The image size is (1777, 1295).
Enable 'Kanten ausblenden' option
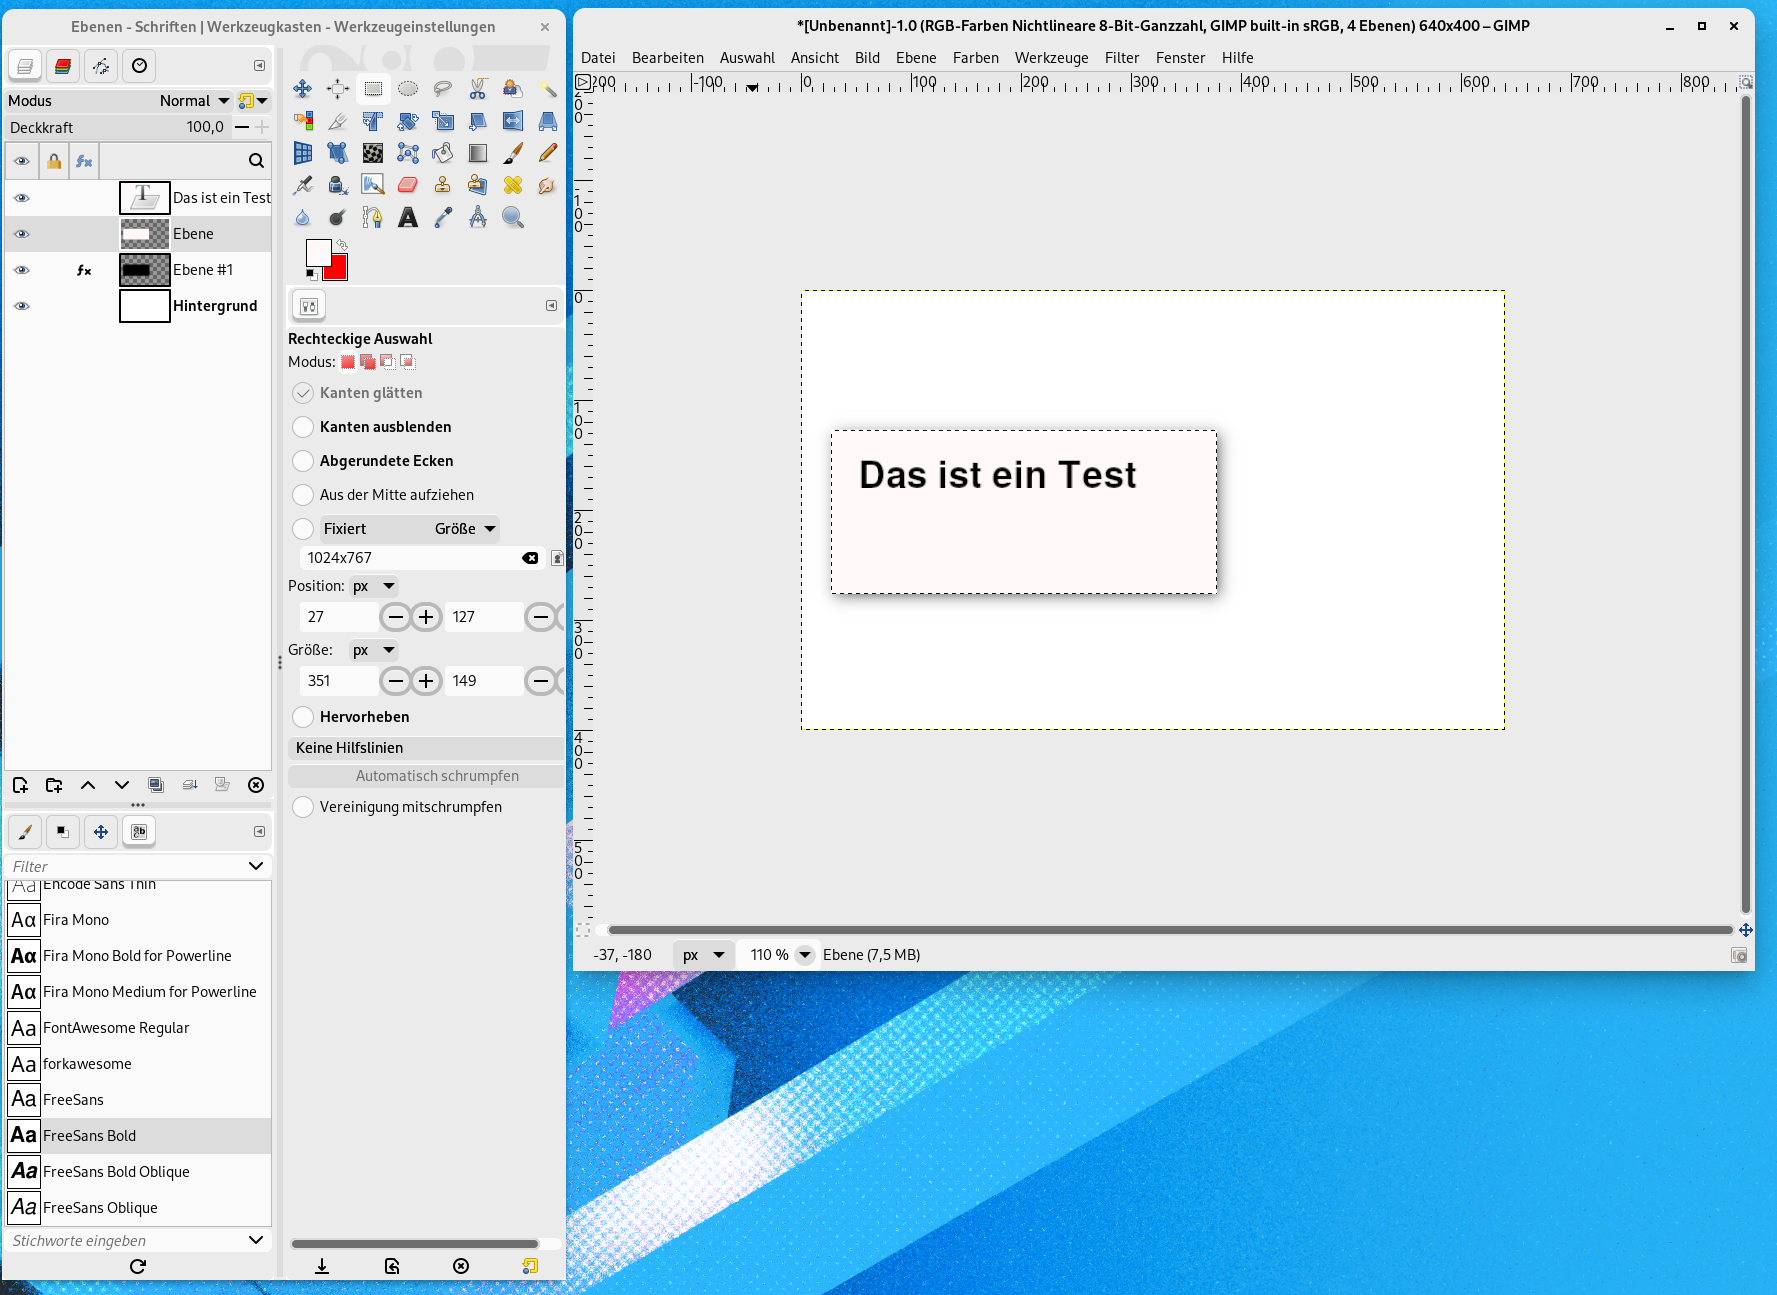pos(303,427)
